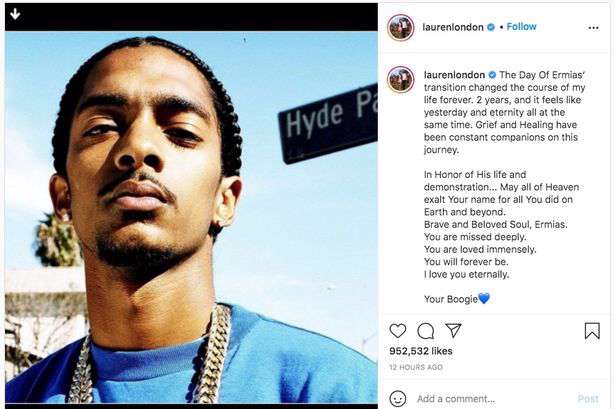Click the verified badge in header

491,27
